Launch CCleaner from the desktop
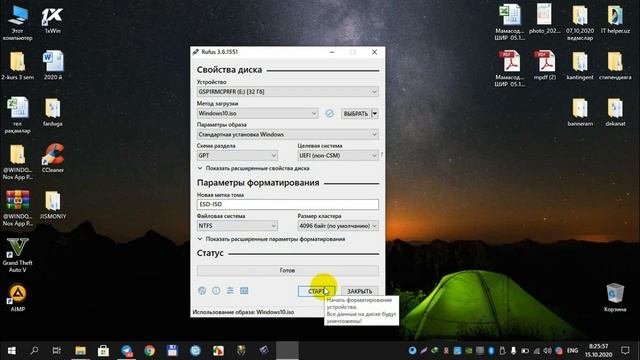 click(x=53, y=158)
